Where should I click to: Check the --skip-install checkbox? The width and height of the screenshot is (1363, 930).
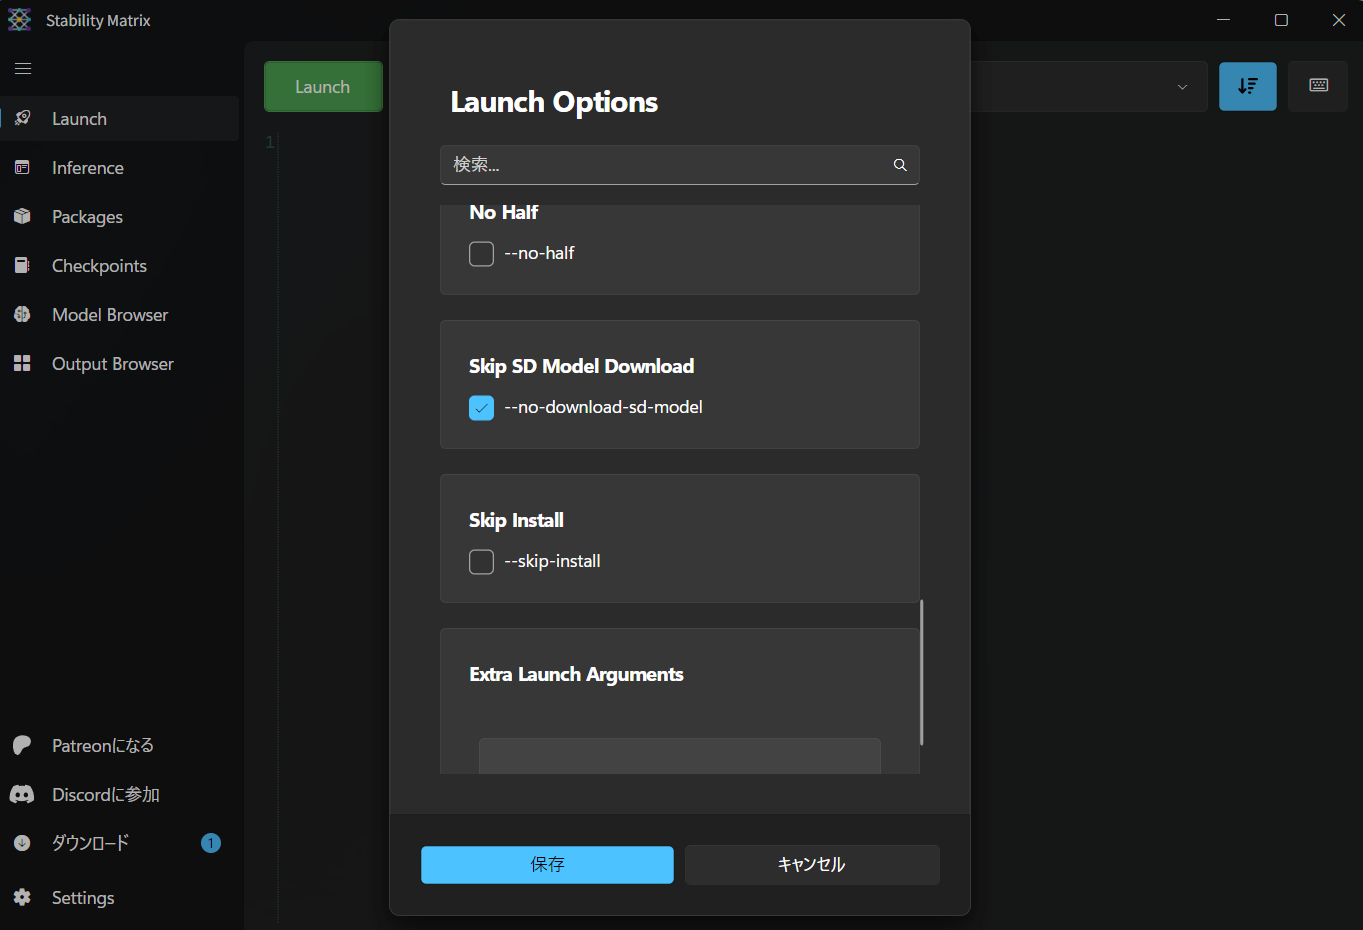tap(481, 562)
